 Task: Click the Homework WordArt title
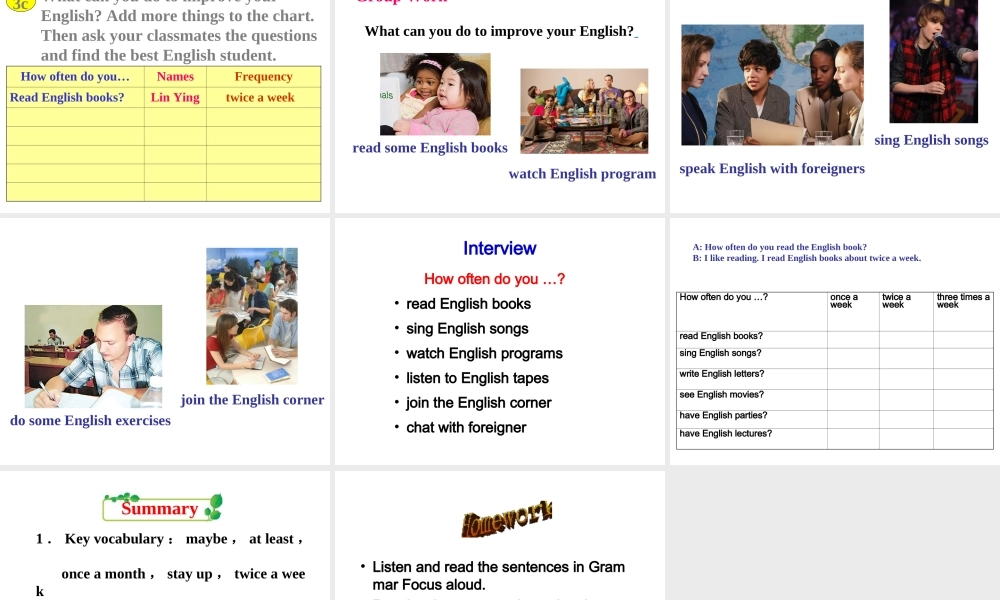click(507, 518)
